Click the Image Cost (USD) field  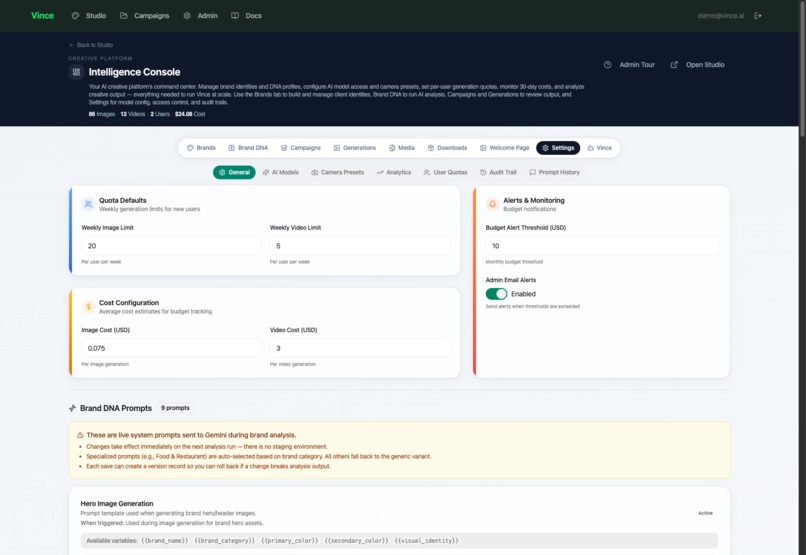171,348
